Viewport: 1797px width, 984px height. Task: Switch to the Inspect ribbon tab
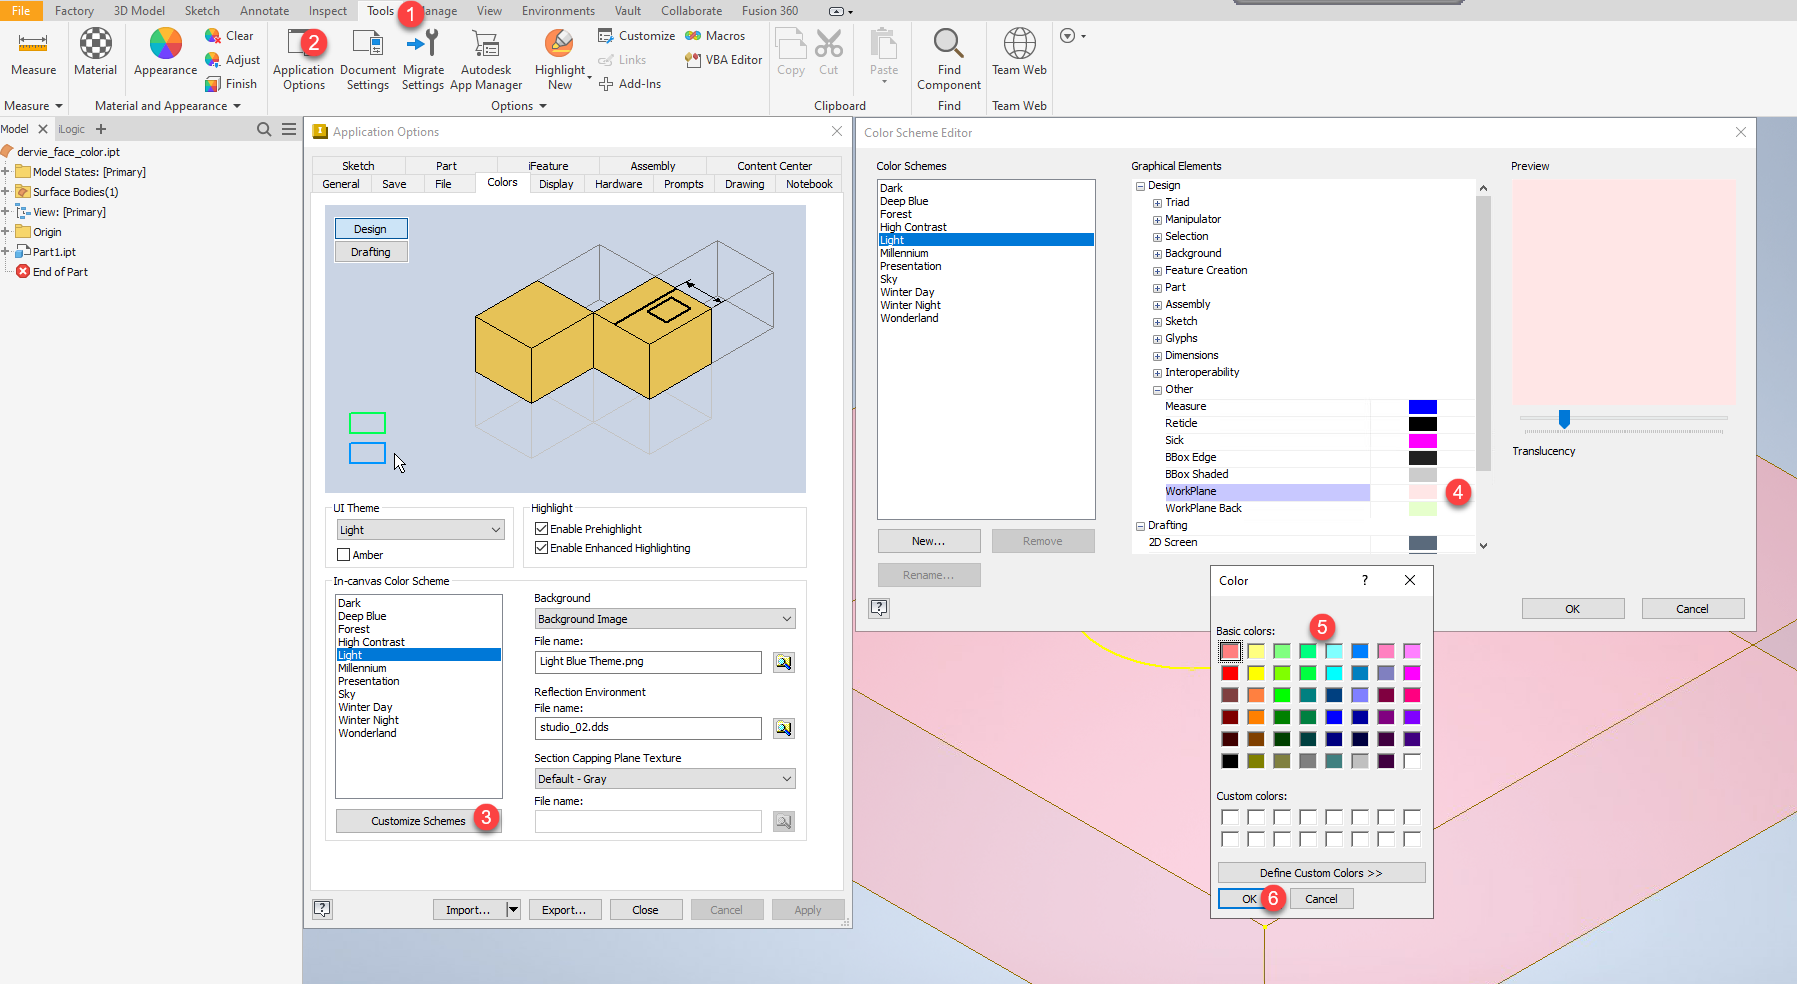coord(328,11)
